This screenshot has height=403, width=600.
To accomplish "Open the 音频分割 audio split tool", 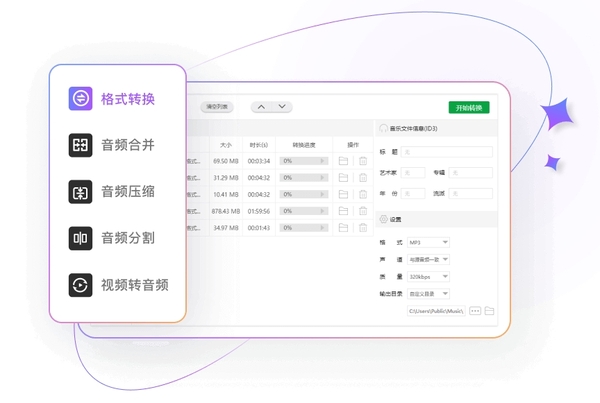I will click(81, 238).
